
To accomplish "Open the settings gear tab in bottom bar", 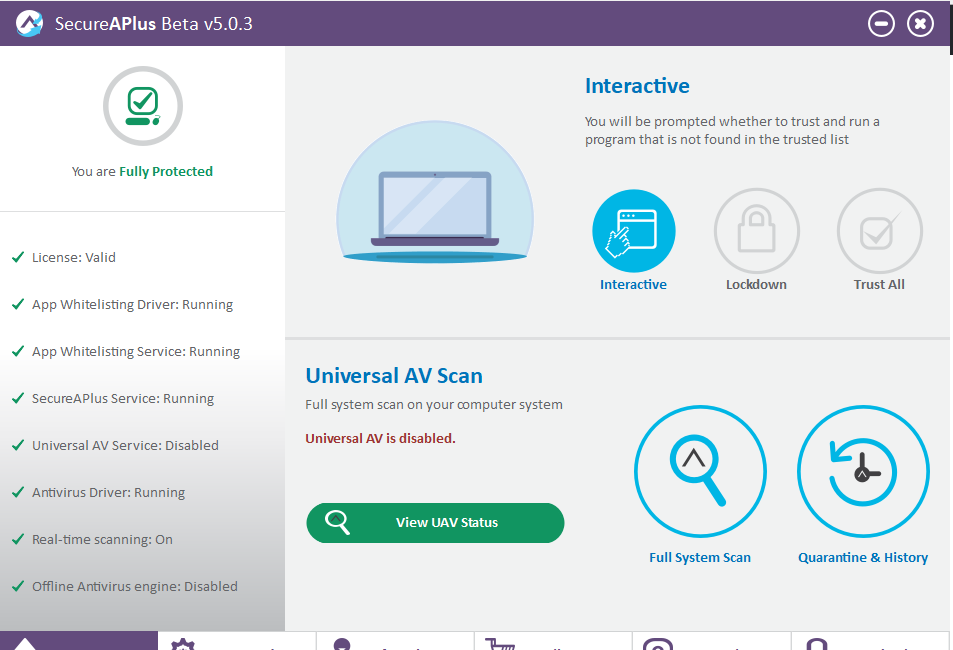I will (237, 641).
